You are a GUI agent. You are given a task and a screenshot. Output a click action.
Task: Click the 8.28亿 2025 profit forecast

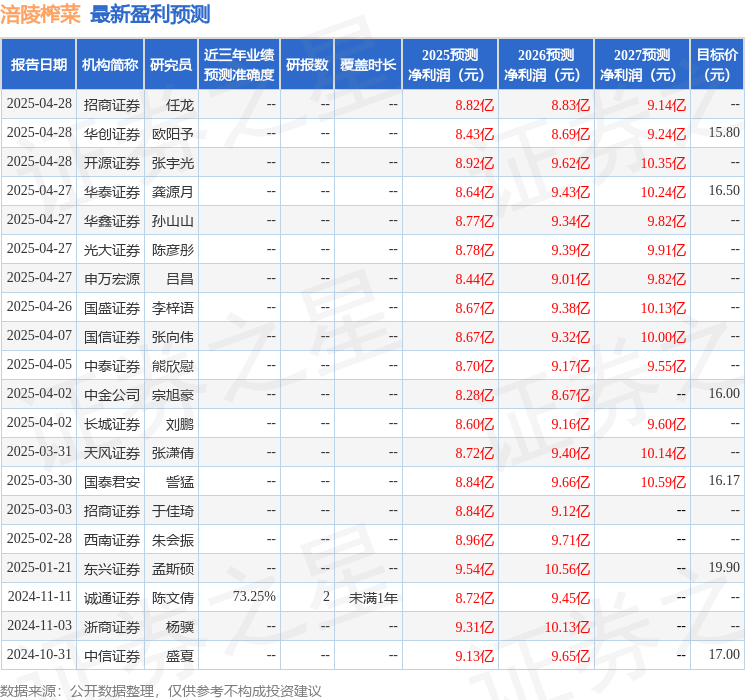pyautogui.click(x=474, y=395)
